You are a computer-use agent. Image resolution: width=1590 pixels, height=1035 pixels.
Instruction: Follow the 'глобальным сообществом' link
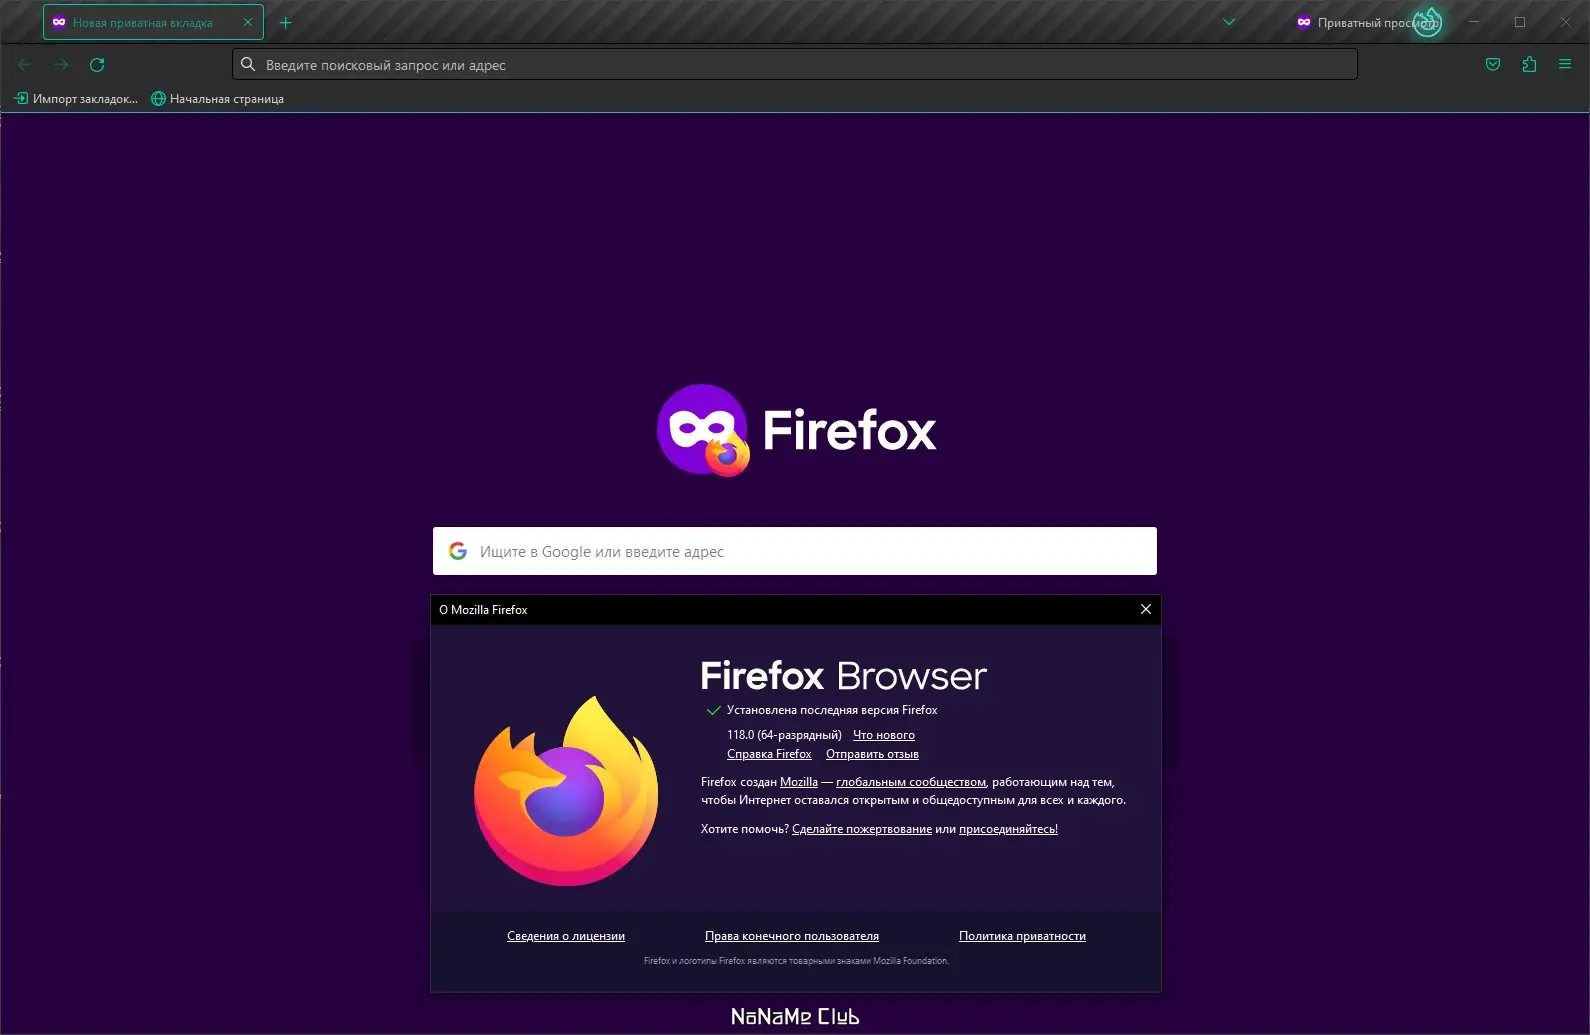911,782
